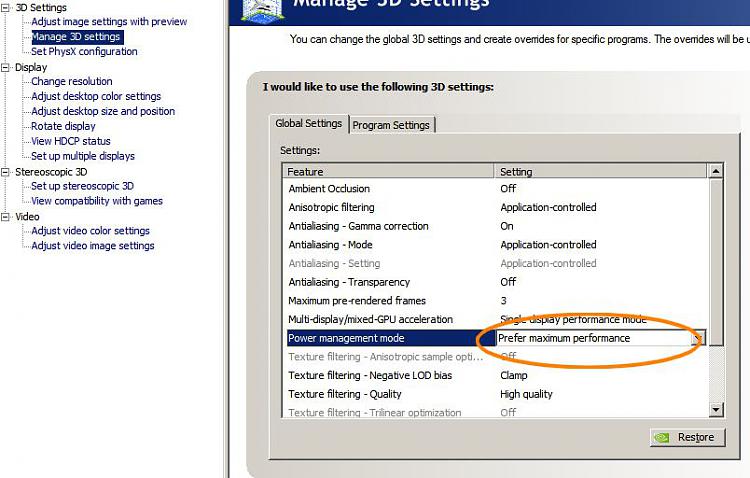Viewport: 750px width, 478px height.
Task: Switch to Program Settings tab
Action: pyautogui.click(x=391, y=125)
